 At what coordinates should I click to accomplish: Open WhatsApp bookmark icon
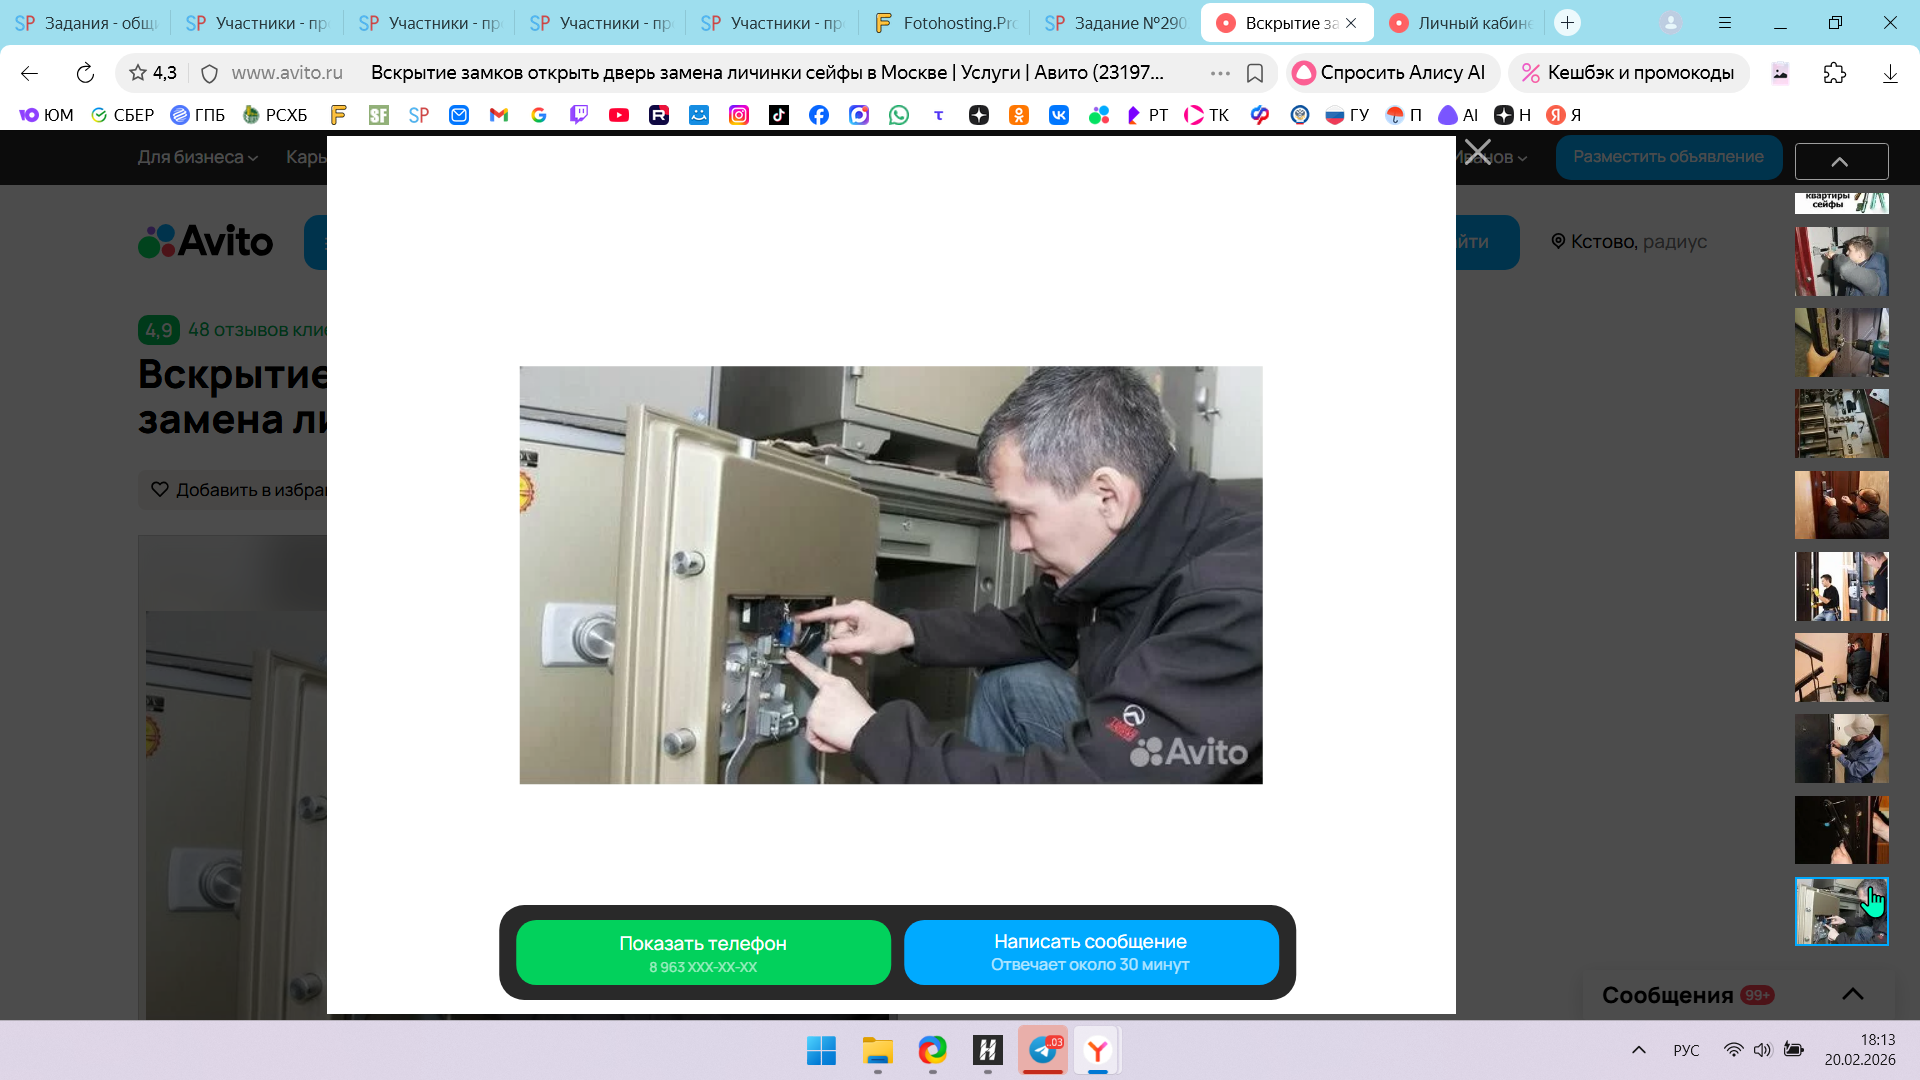pyautogui.click(x=899, y=115)
